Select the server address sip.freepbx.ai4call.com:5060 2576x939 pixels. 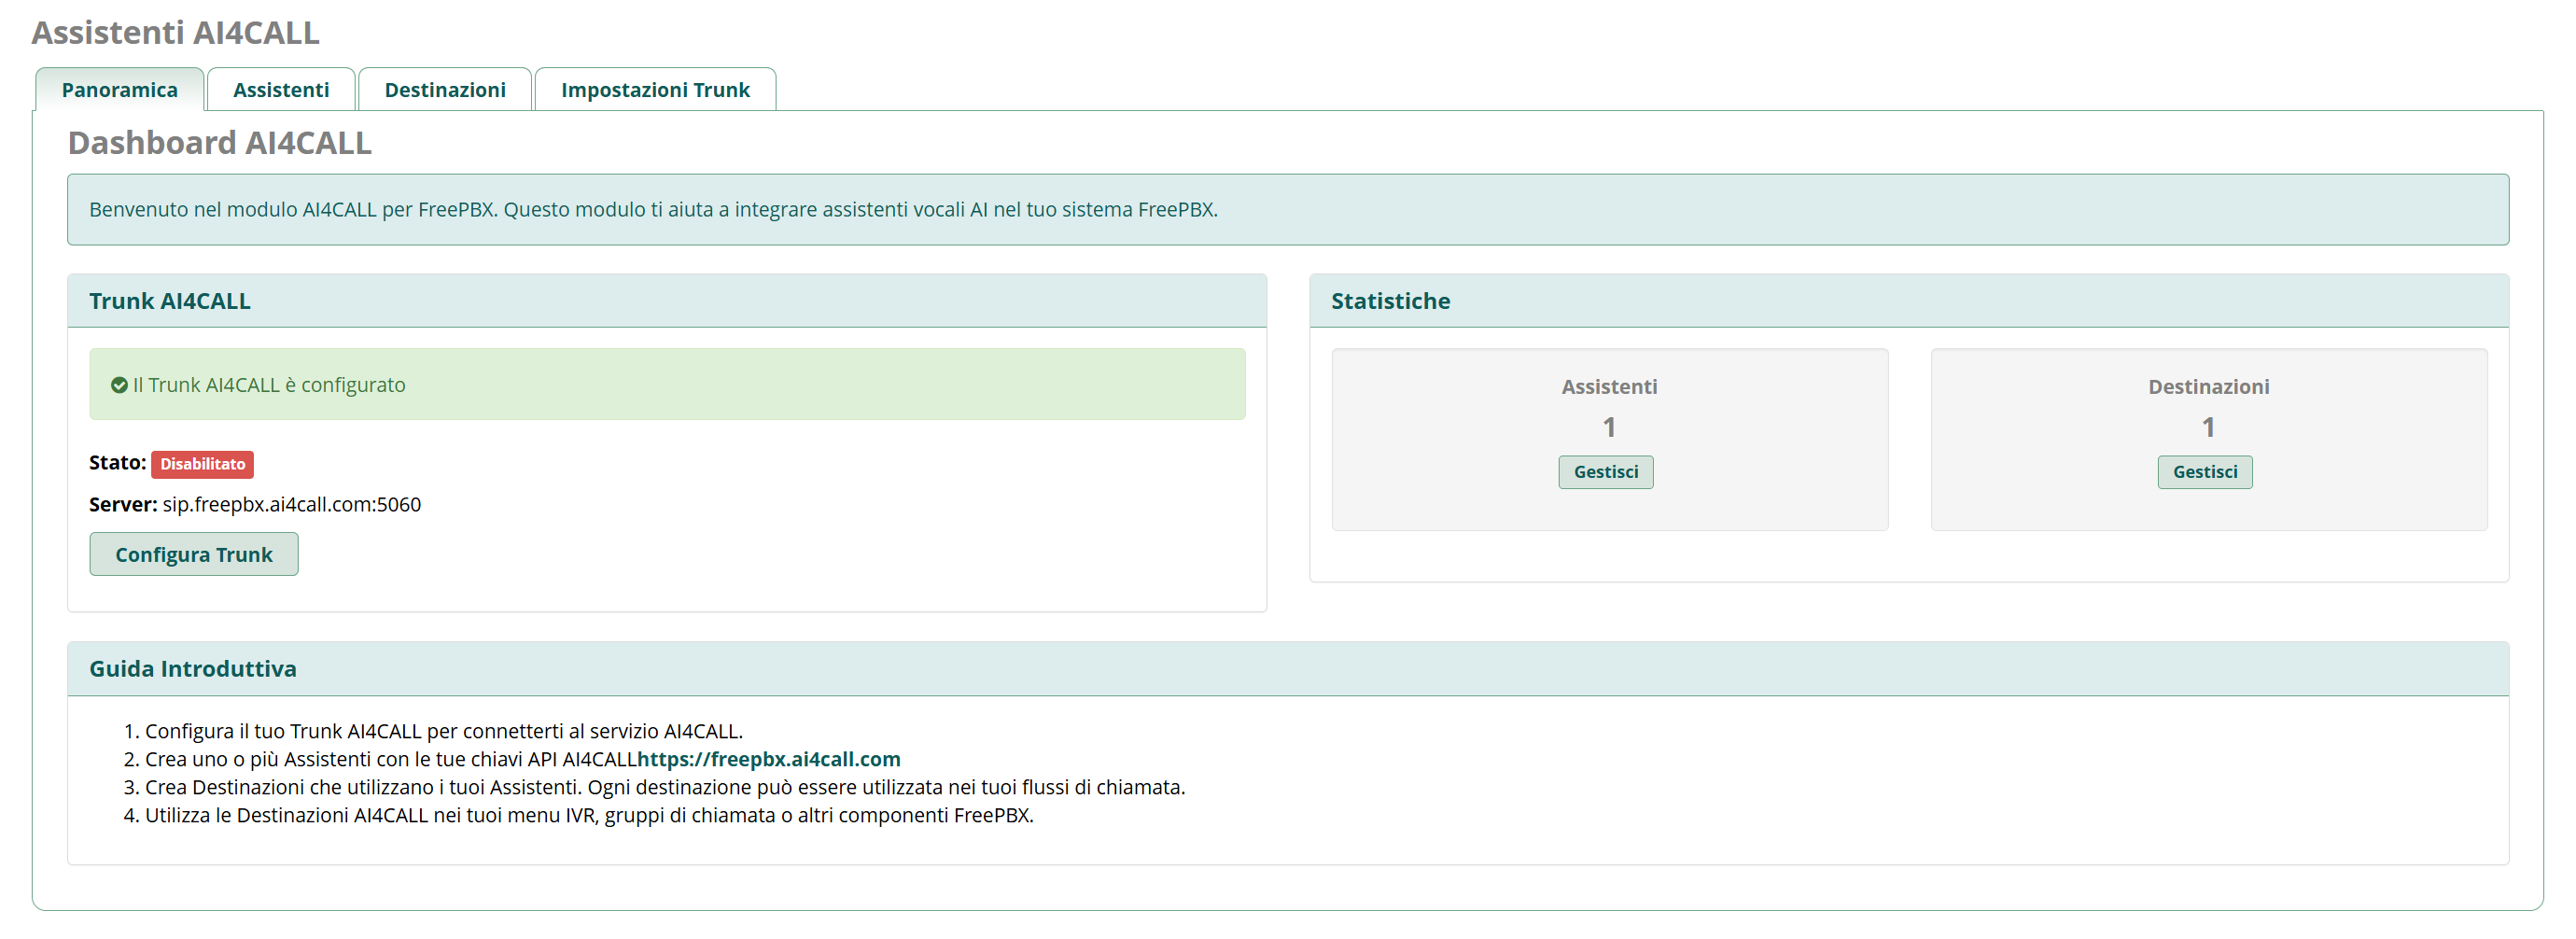click(x=292, y=505)
